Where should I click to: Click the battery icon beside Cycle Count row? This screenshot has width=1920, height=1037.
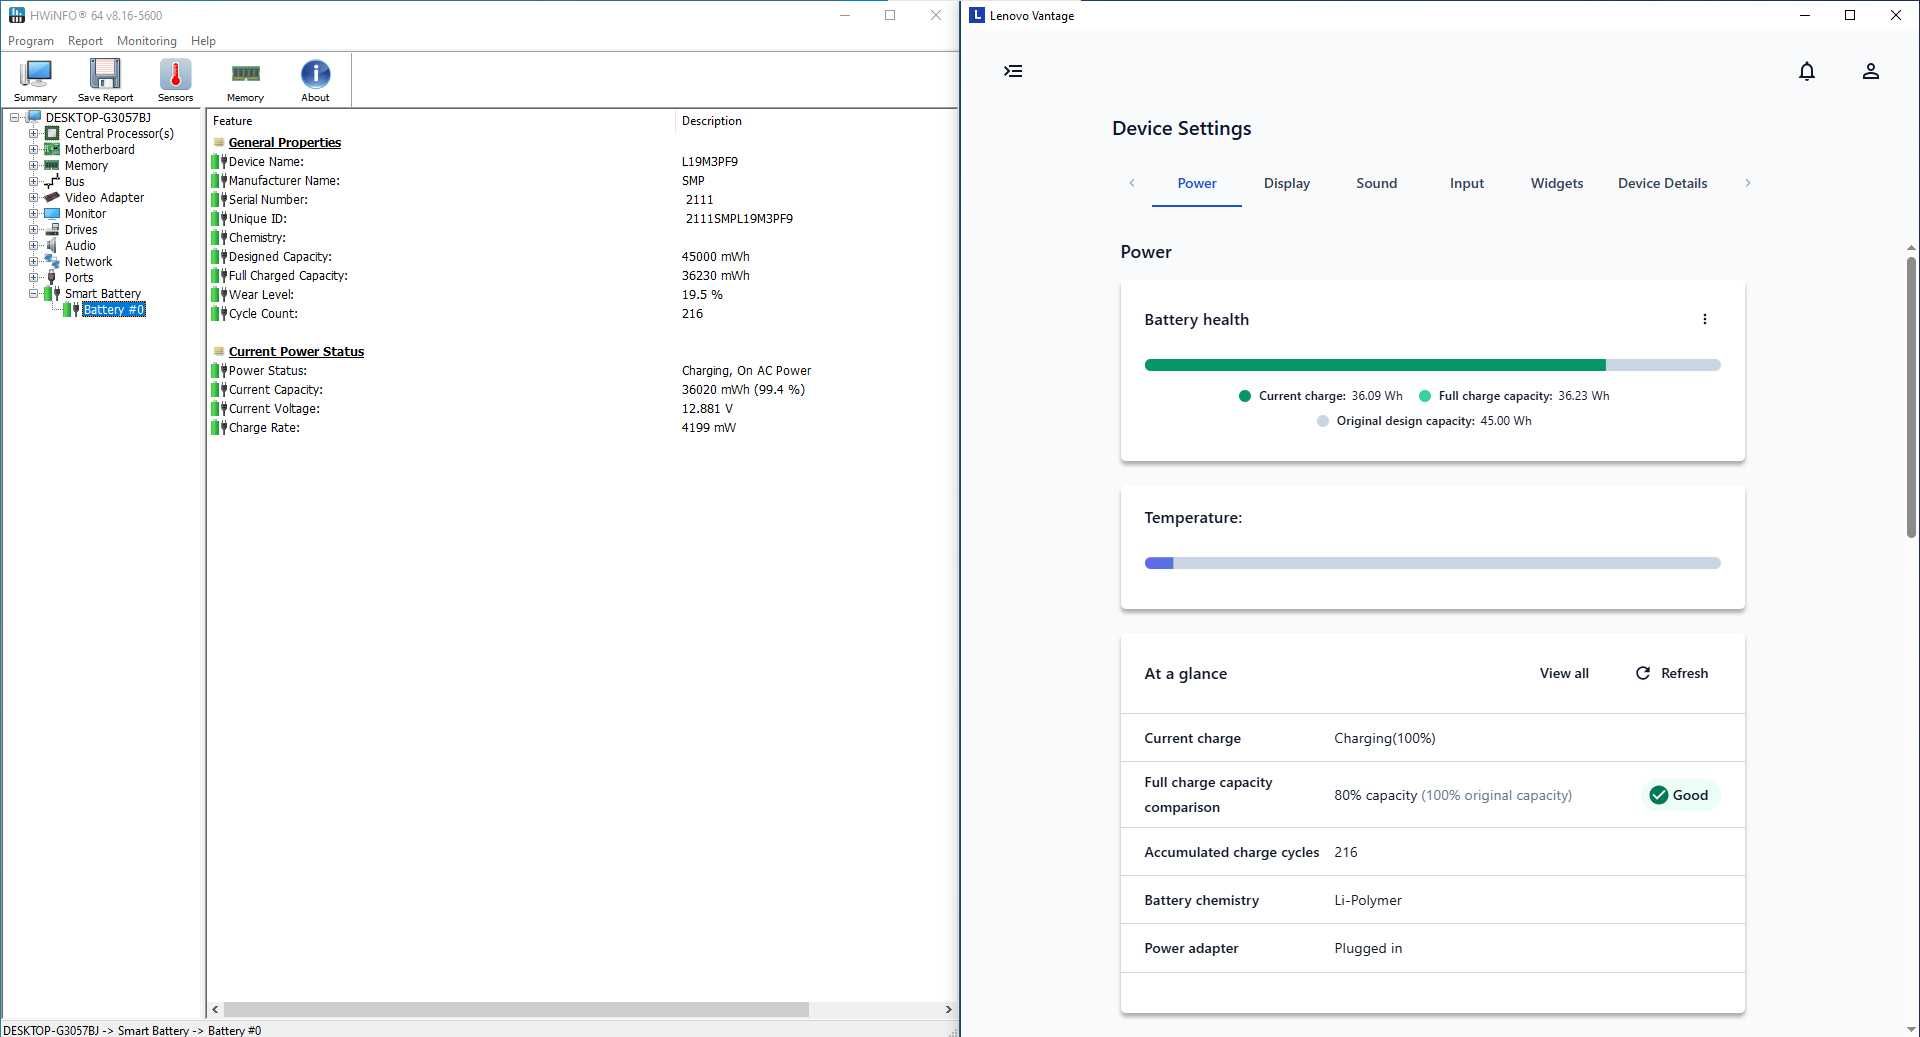[219, 313]
